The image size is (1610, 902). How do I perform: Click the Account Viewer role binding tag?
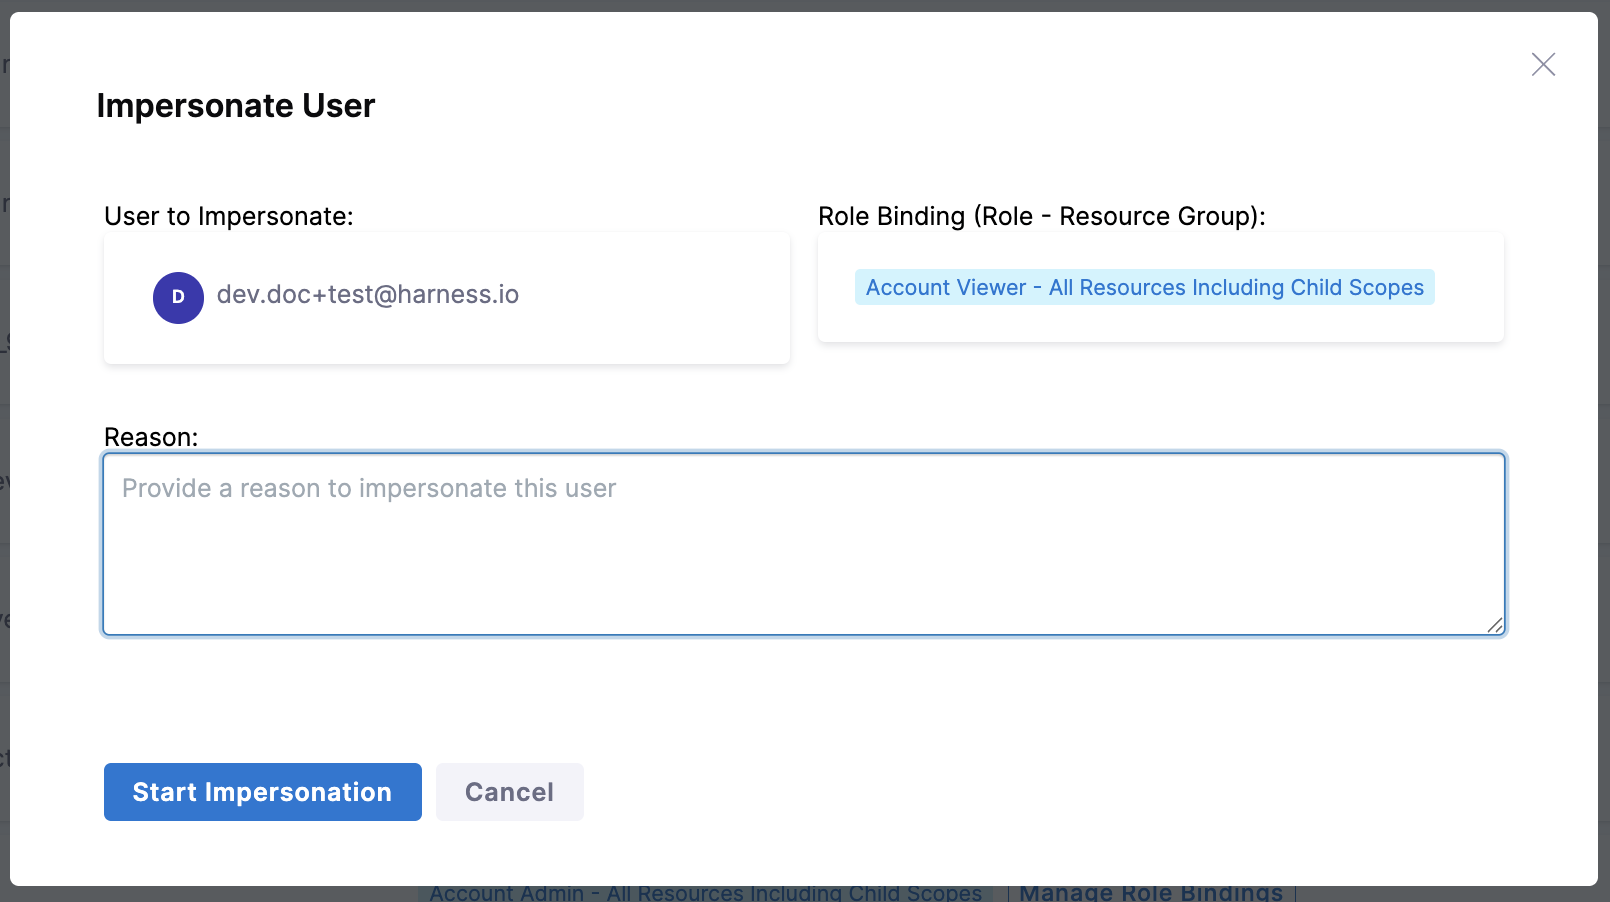point(1144,288)
